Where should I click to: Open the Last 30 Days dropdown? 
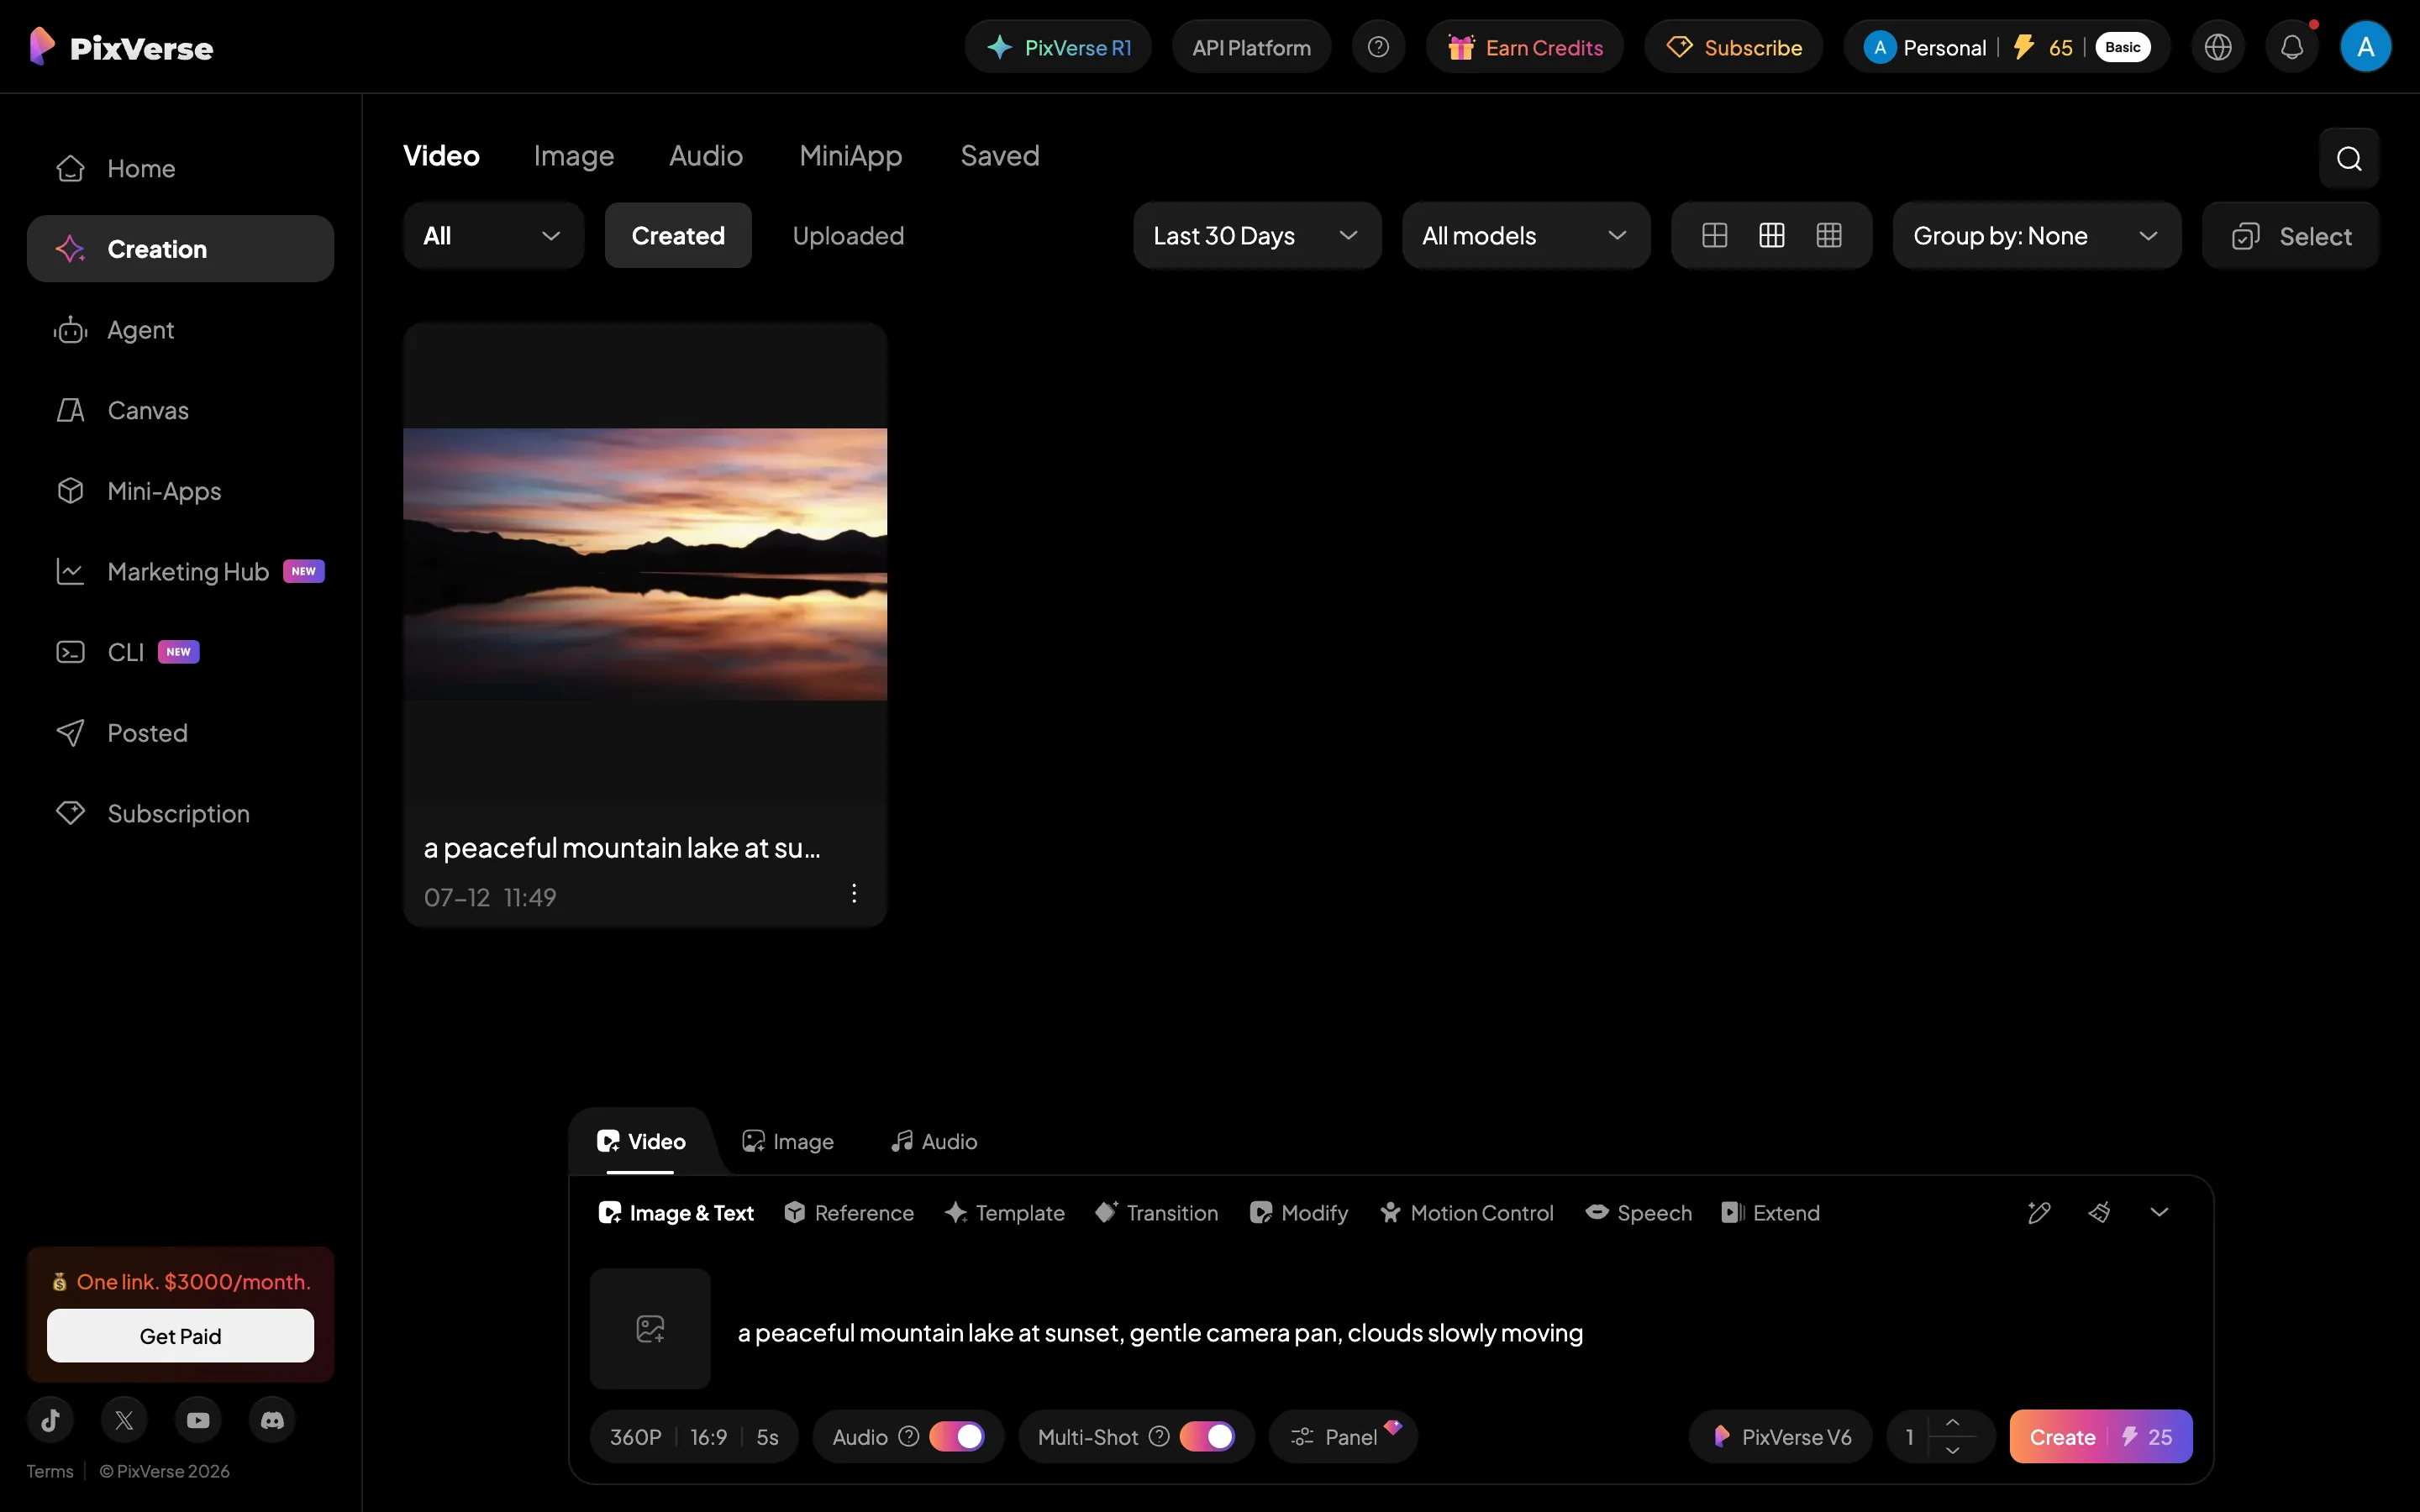point(1257,236)
